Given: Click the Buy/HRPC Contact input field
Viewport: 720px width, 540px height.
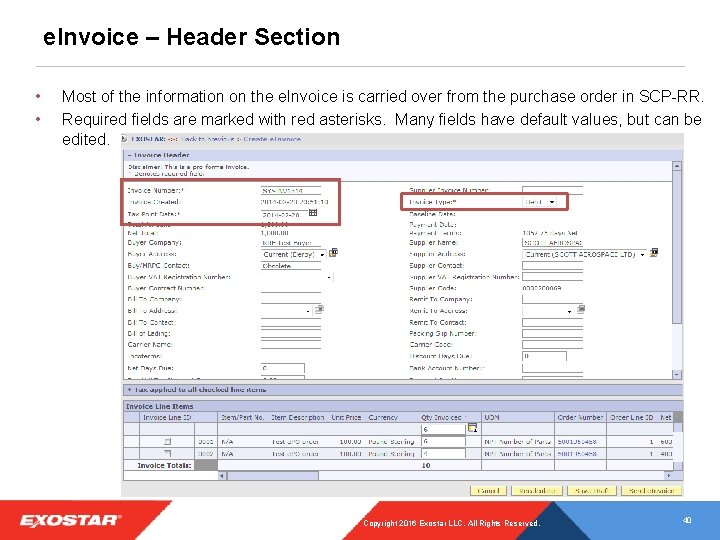Looking at the screenshot, I should (x=291, y=265).
